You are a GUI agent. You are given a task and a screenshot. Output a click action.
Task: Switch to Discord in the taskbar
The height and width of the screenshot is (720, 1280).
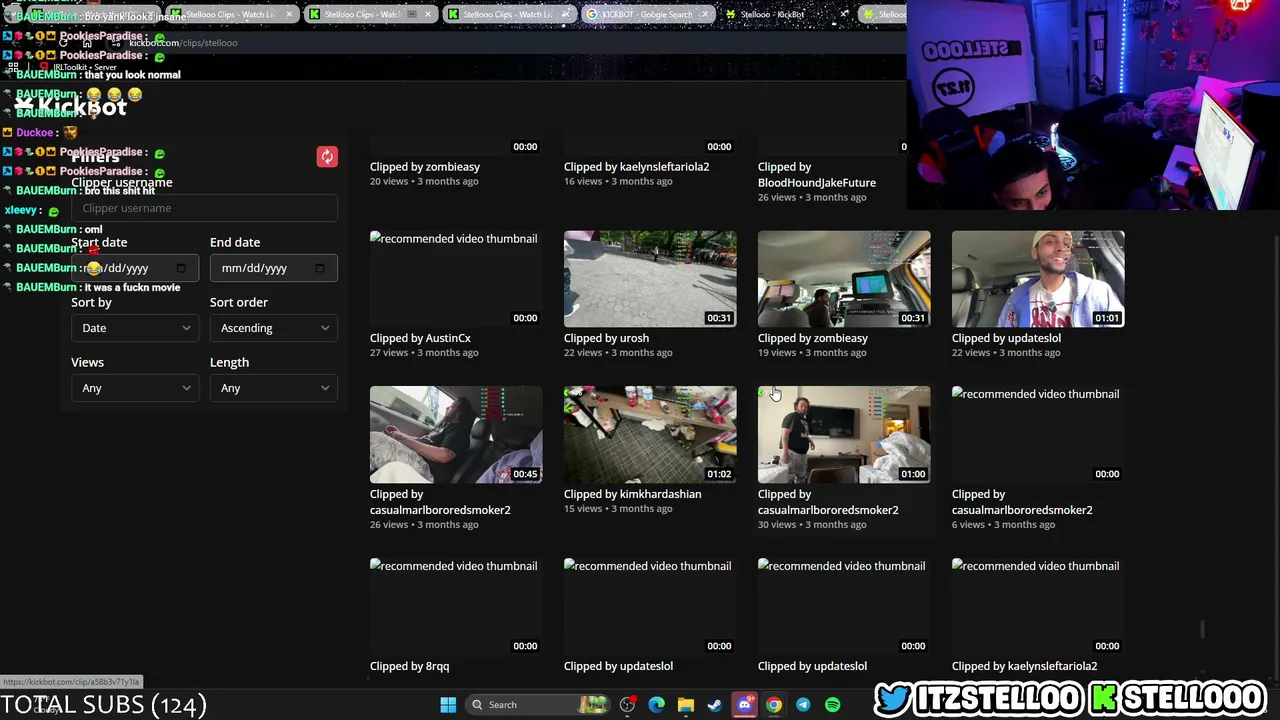[744, 705]
